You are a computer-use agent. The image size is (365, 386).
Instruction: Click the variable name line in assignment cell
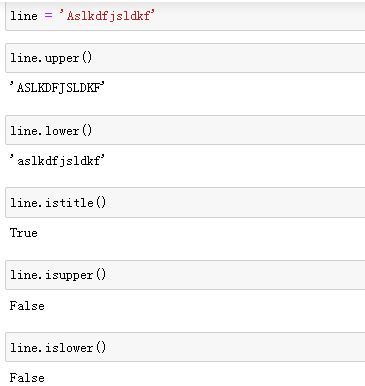pyautogui.click(x=24, y=16)
